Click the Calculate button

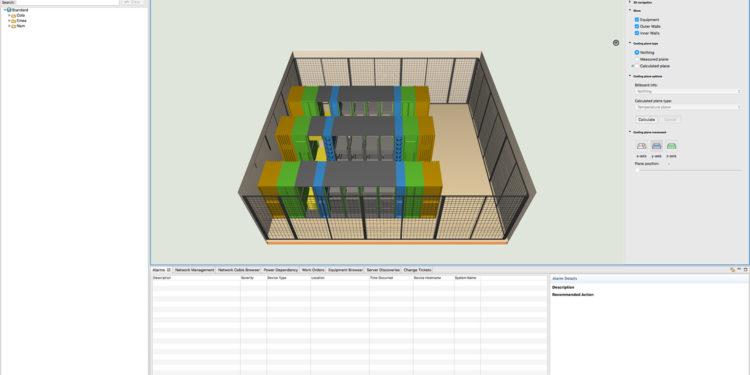click(647, 119)
